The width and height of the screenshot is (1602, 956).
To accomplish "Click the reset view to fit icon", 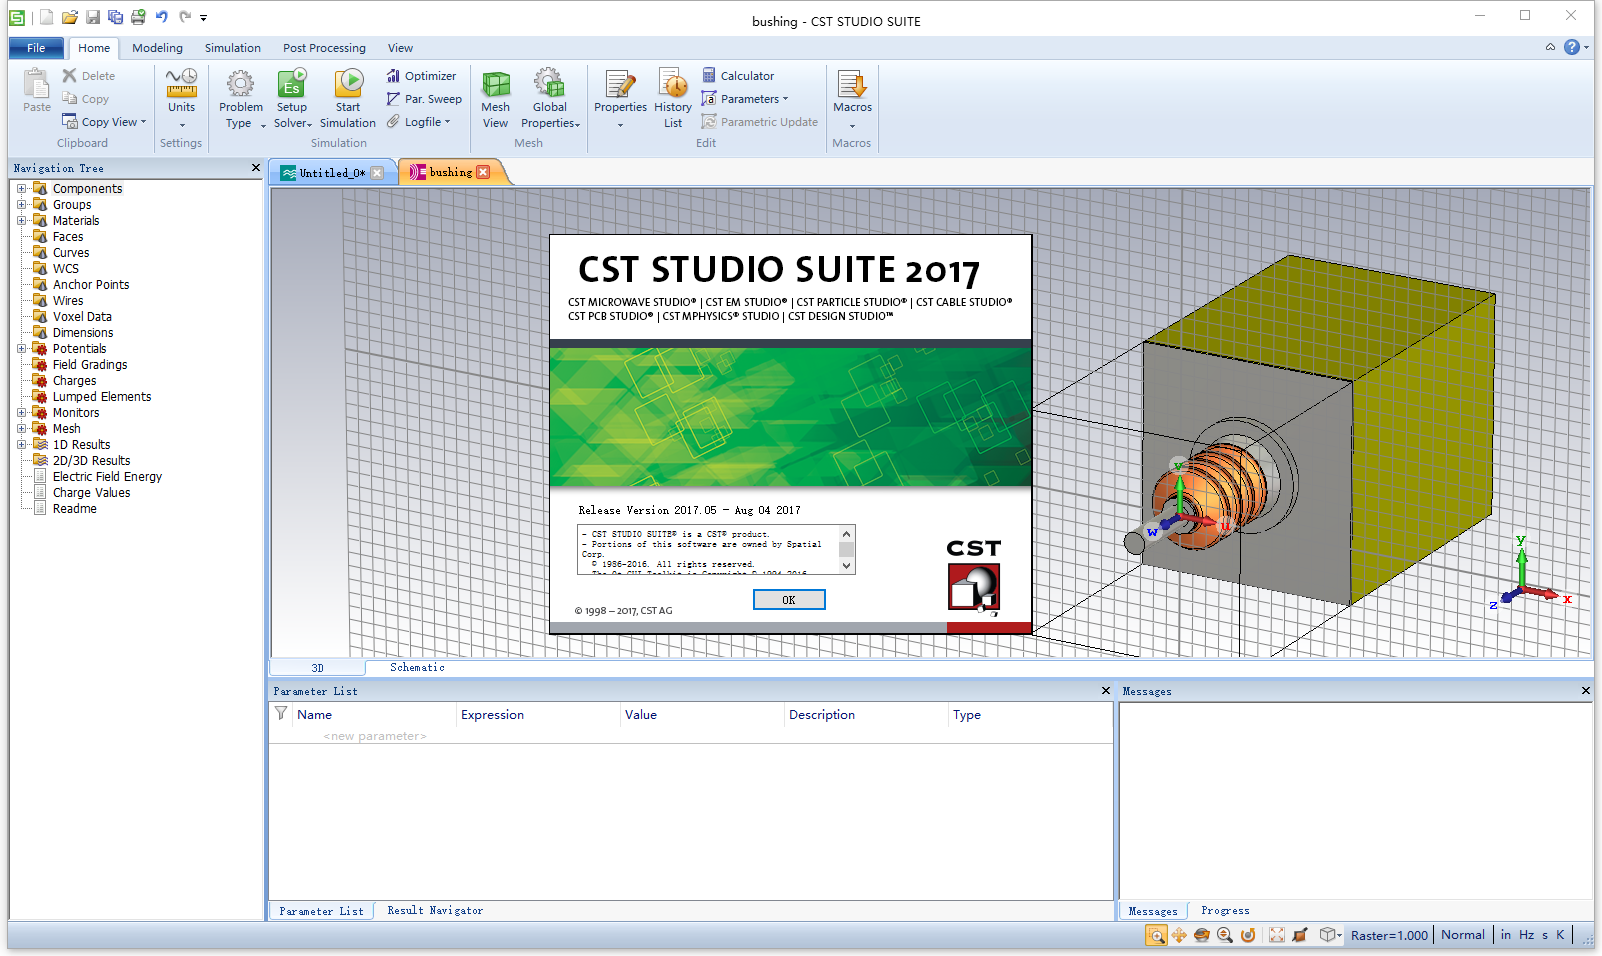I will tap(1277, 935).
